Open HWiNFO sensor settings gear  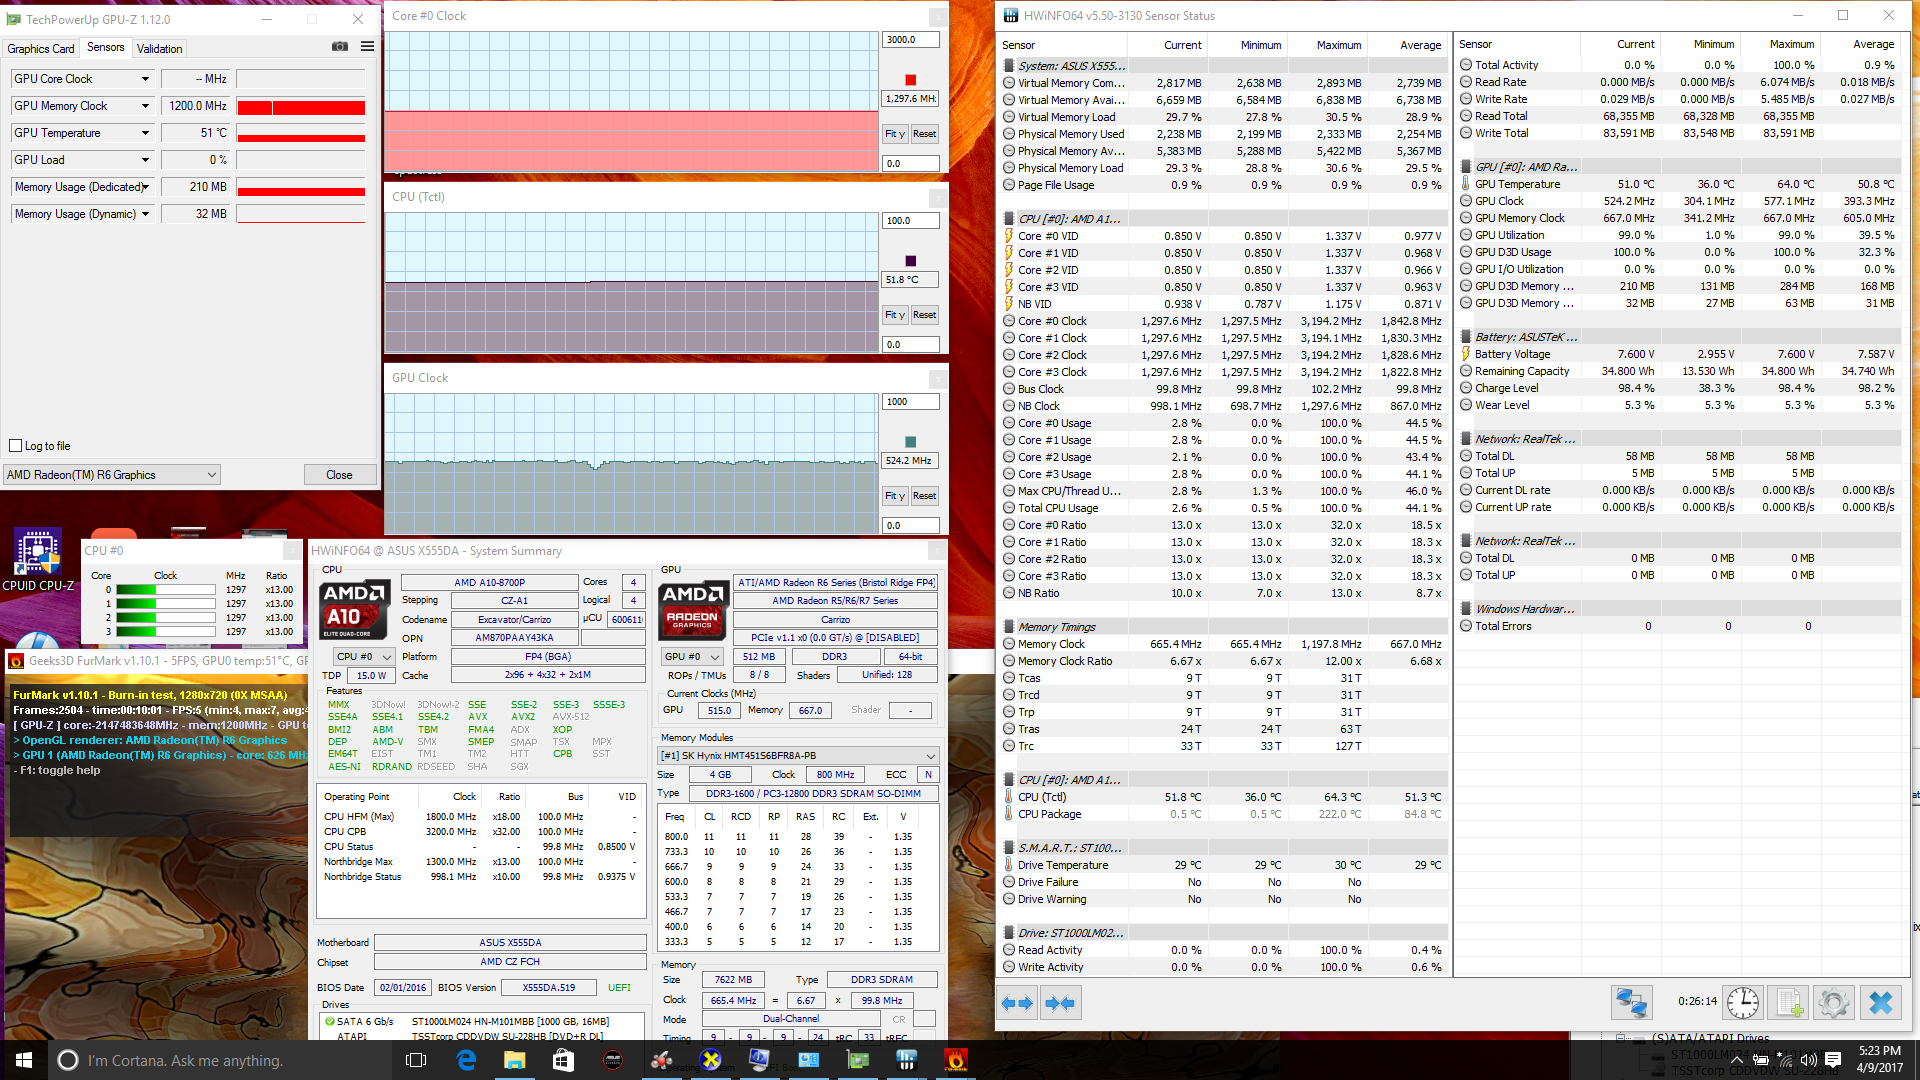1834,1002
